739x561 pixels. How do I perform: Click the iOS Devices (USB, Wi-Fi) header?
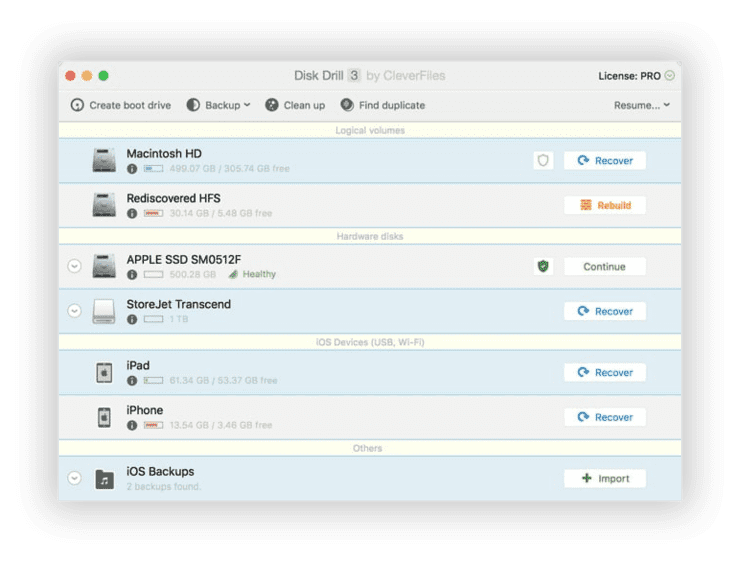(370, 343)
